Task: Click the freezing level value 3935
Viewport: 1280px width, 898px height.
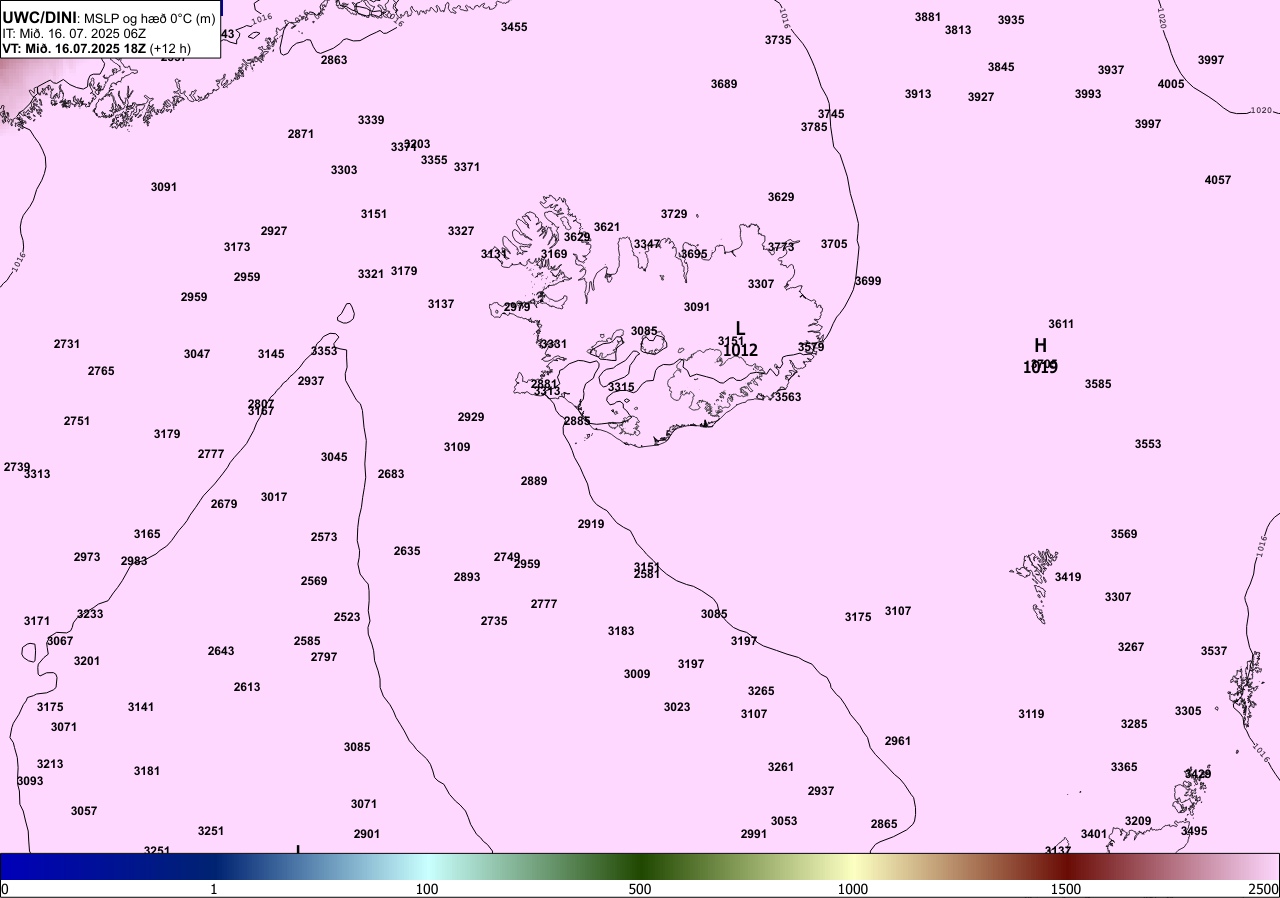Action: point(1011,20)
